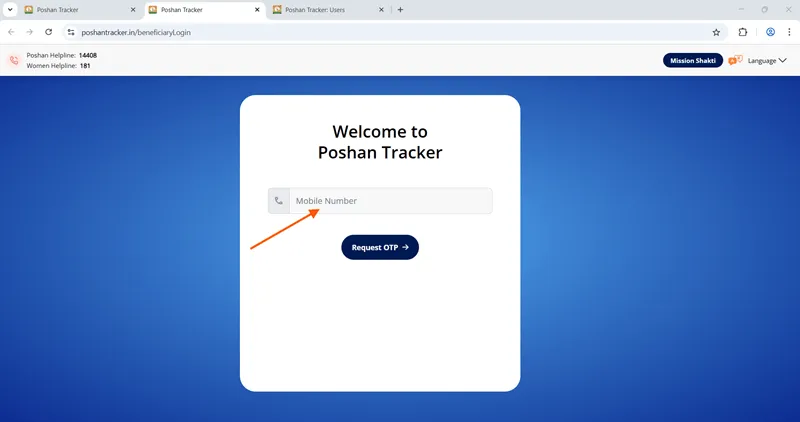Switch to the Poshan Tracker: Users tab
This screenshot has height=422, width=800.
[327, 10]
